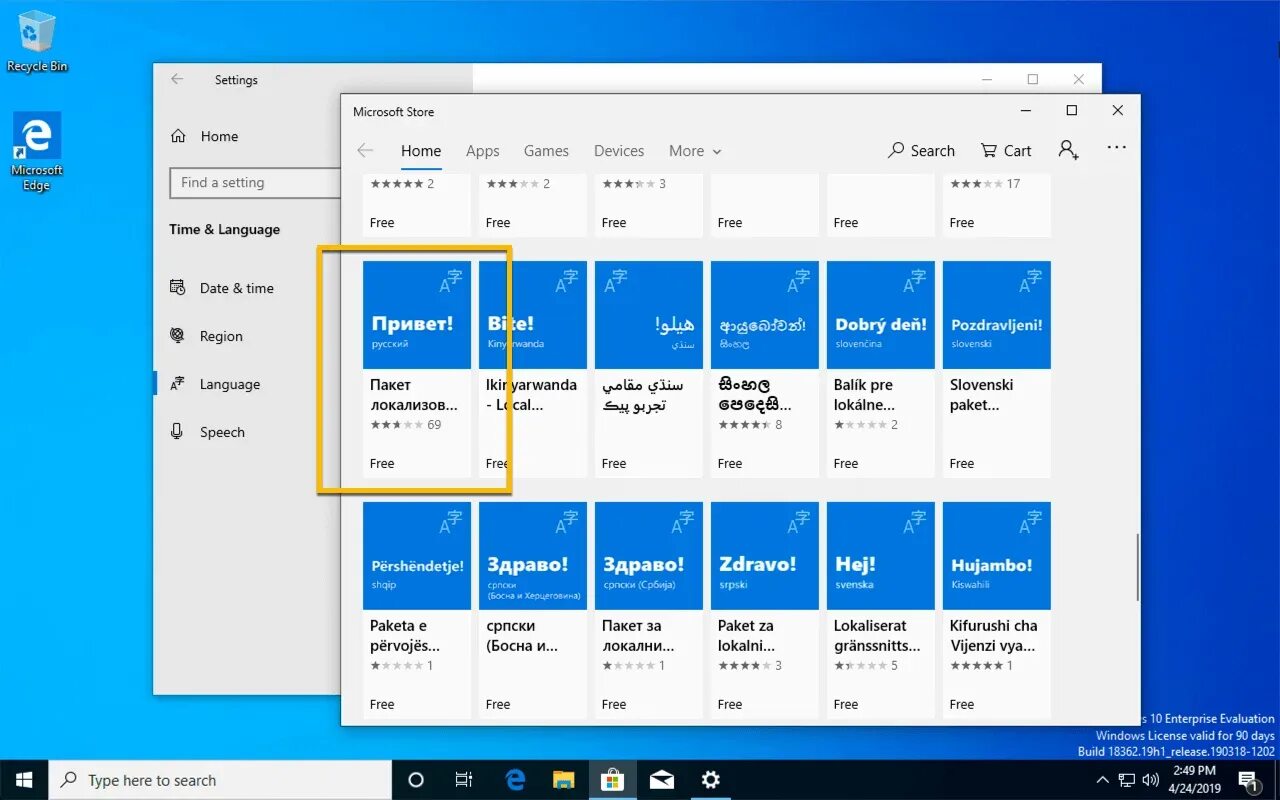Open the Mail app from the taskbar
Viewport: 1280px width, 800px height.
[661, 780]
